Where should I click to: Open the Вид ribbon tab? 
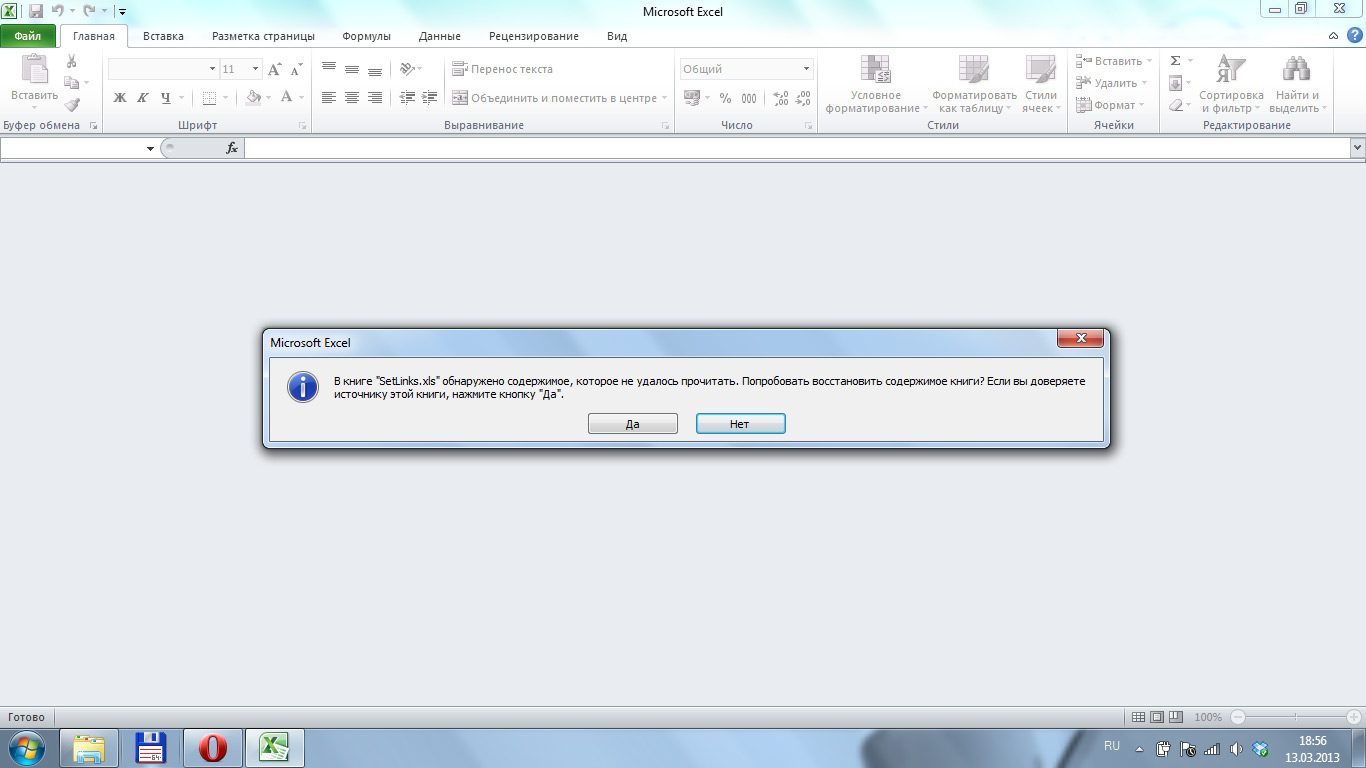point(617,36)
